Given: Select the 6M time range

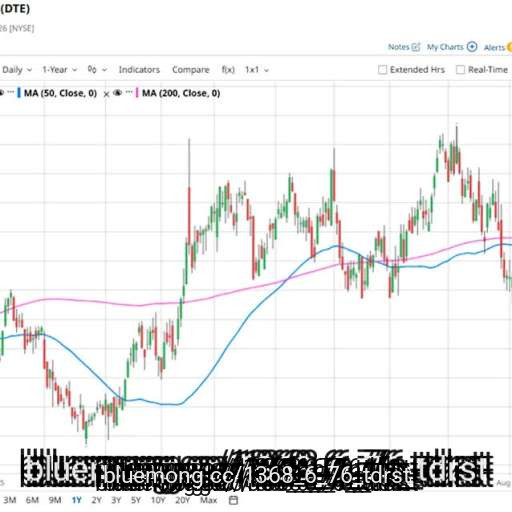Looking at the screenshot, I should pyautogui.click(x=32, y=500).
